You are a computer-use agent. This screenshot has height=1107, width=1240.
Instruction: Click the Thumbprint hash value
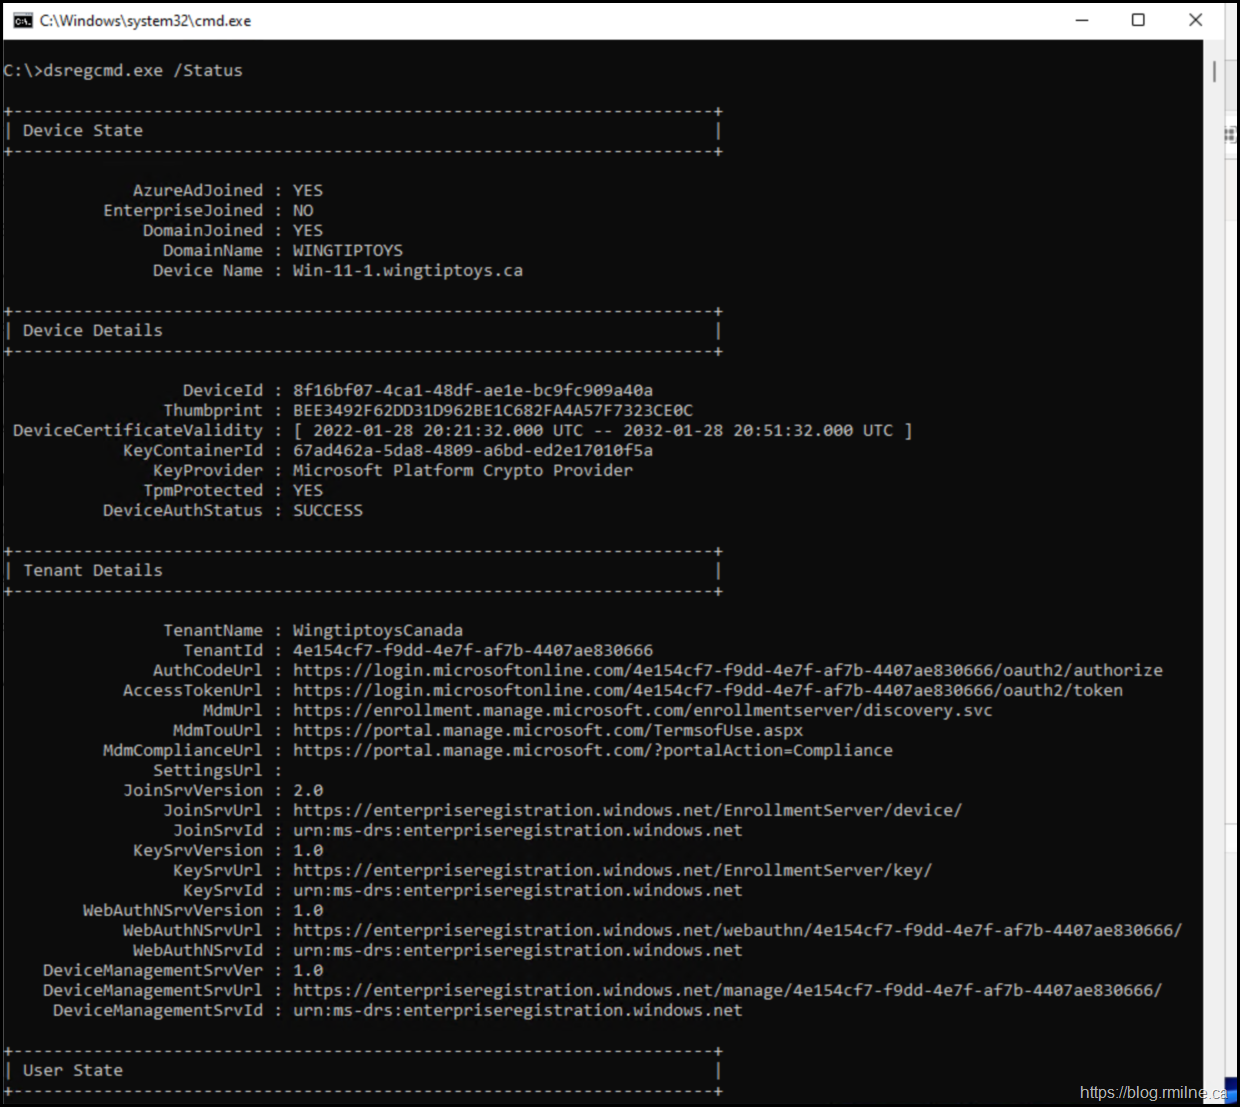[x=492, y=411]
